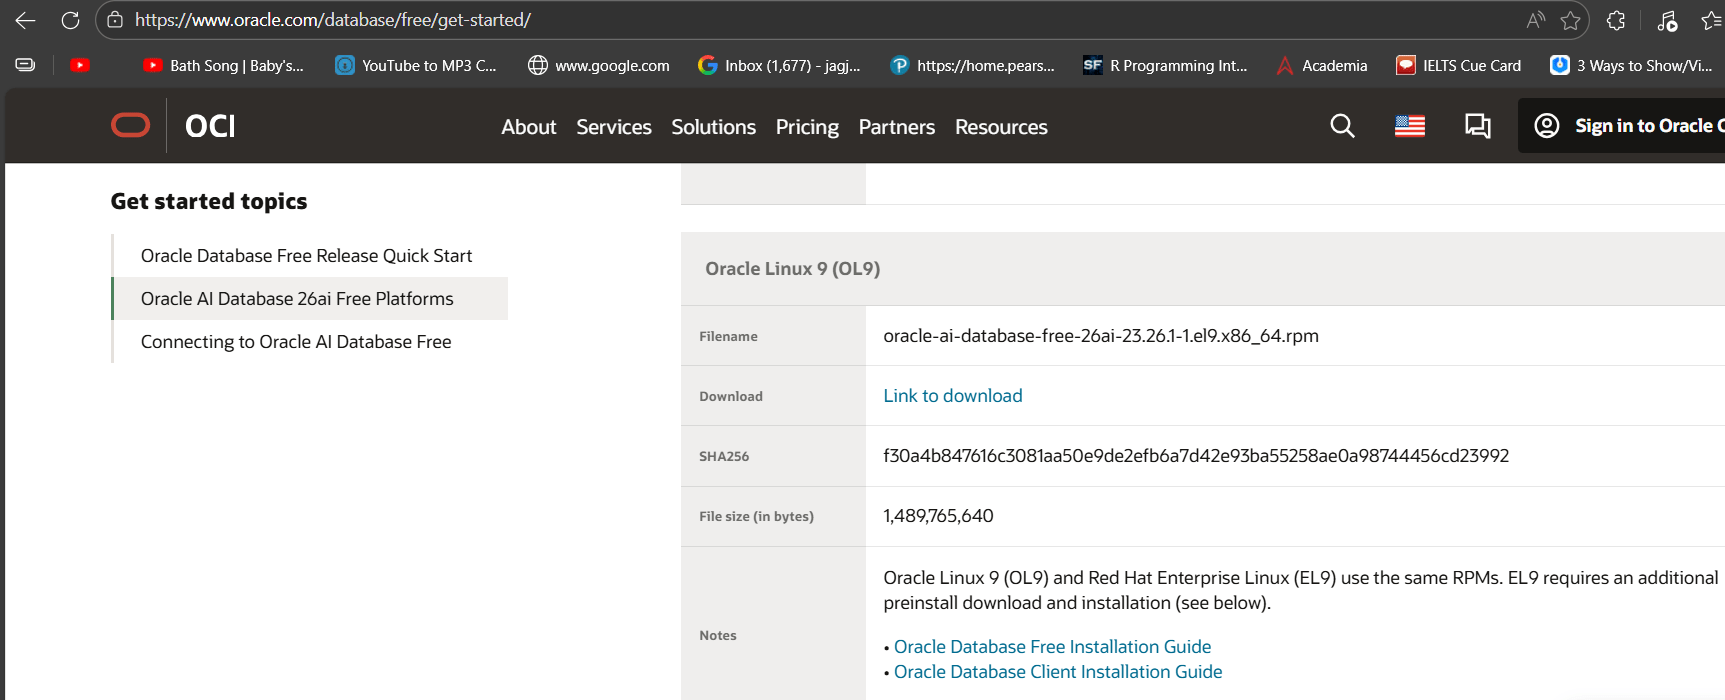Click the Notes row label
Screen dimensions: 1725x700
(x=718, y=635)
